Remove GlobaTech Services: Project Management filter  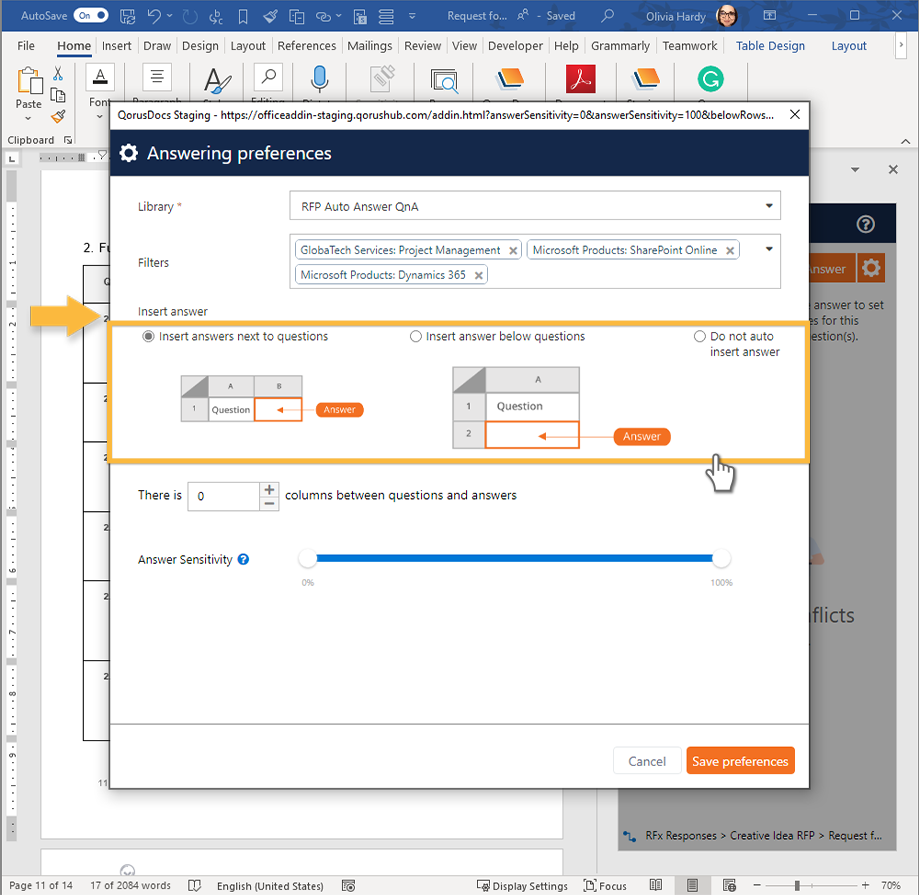click(513, 251)
